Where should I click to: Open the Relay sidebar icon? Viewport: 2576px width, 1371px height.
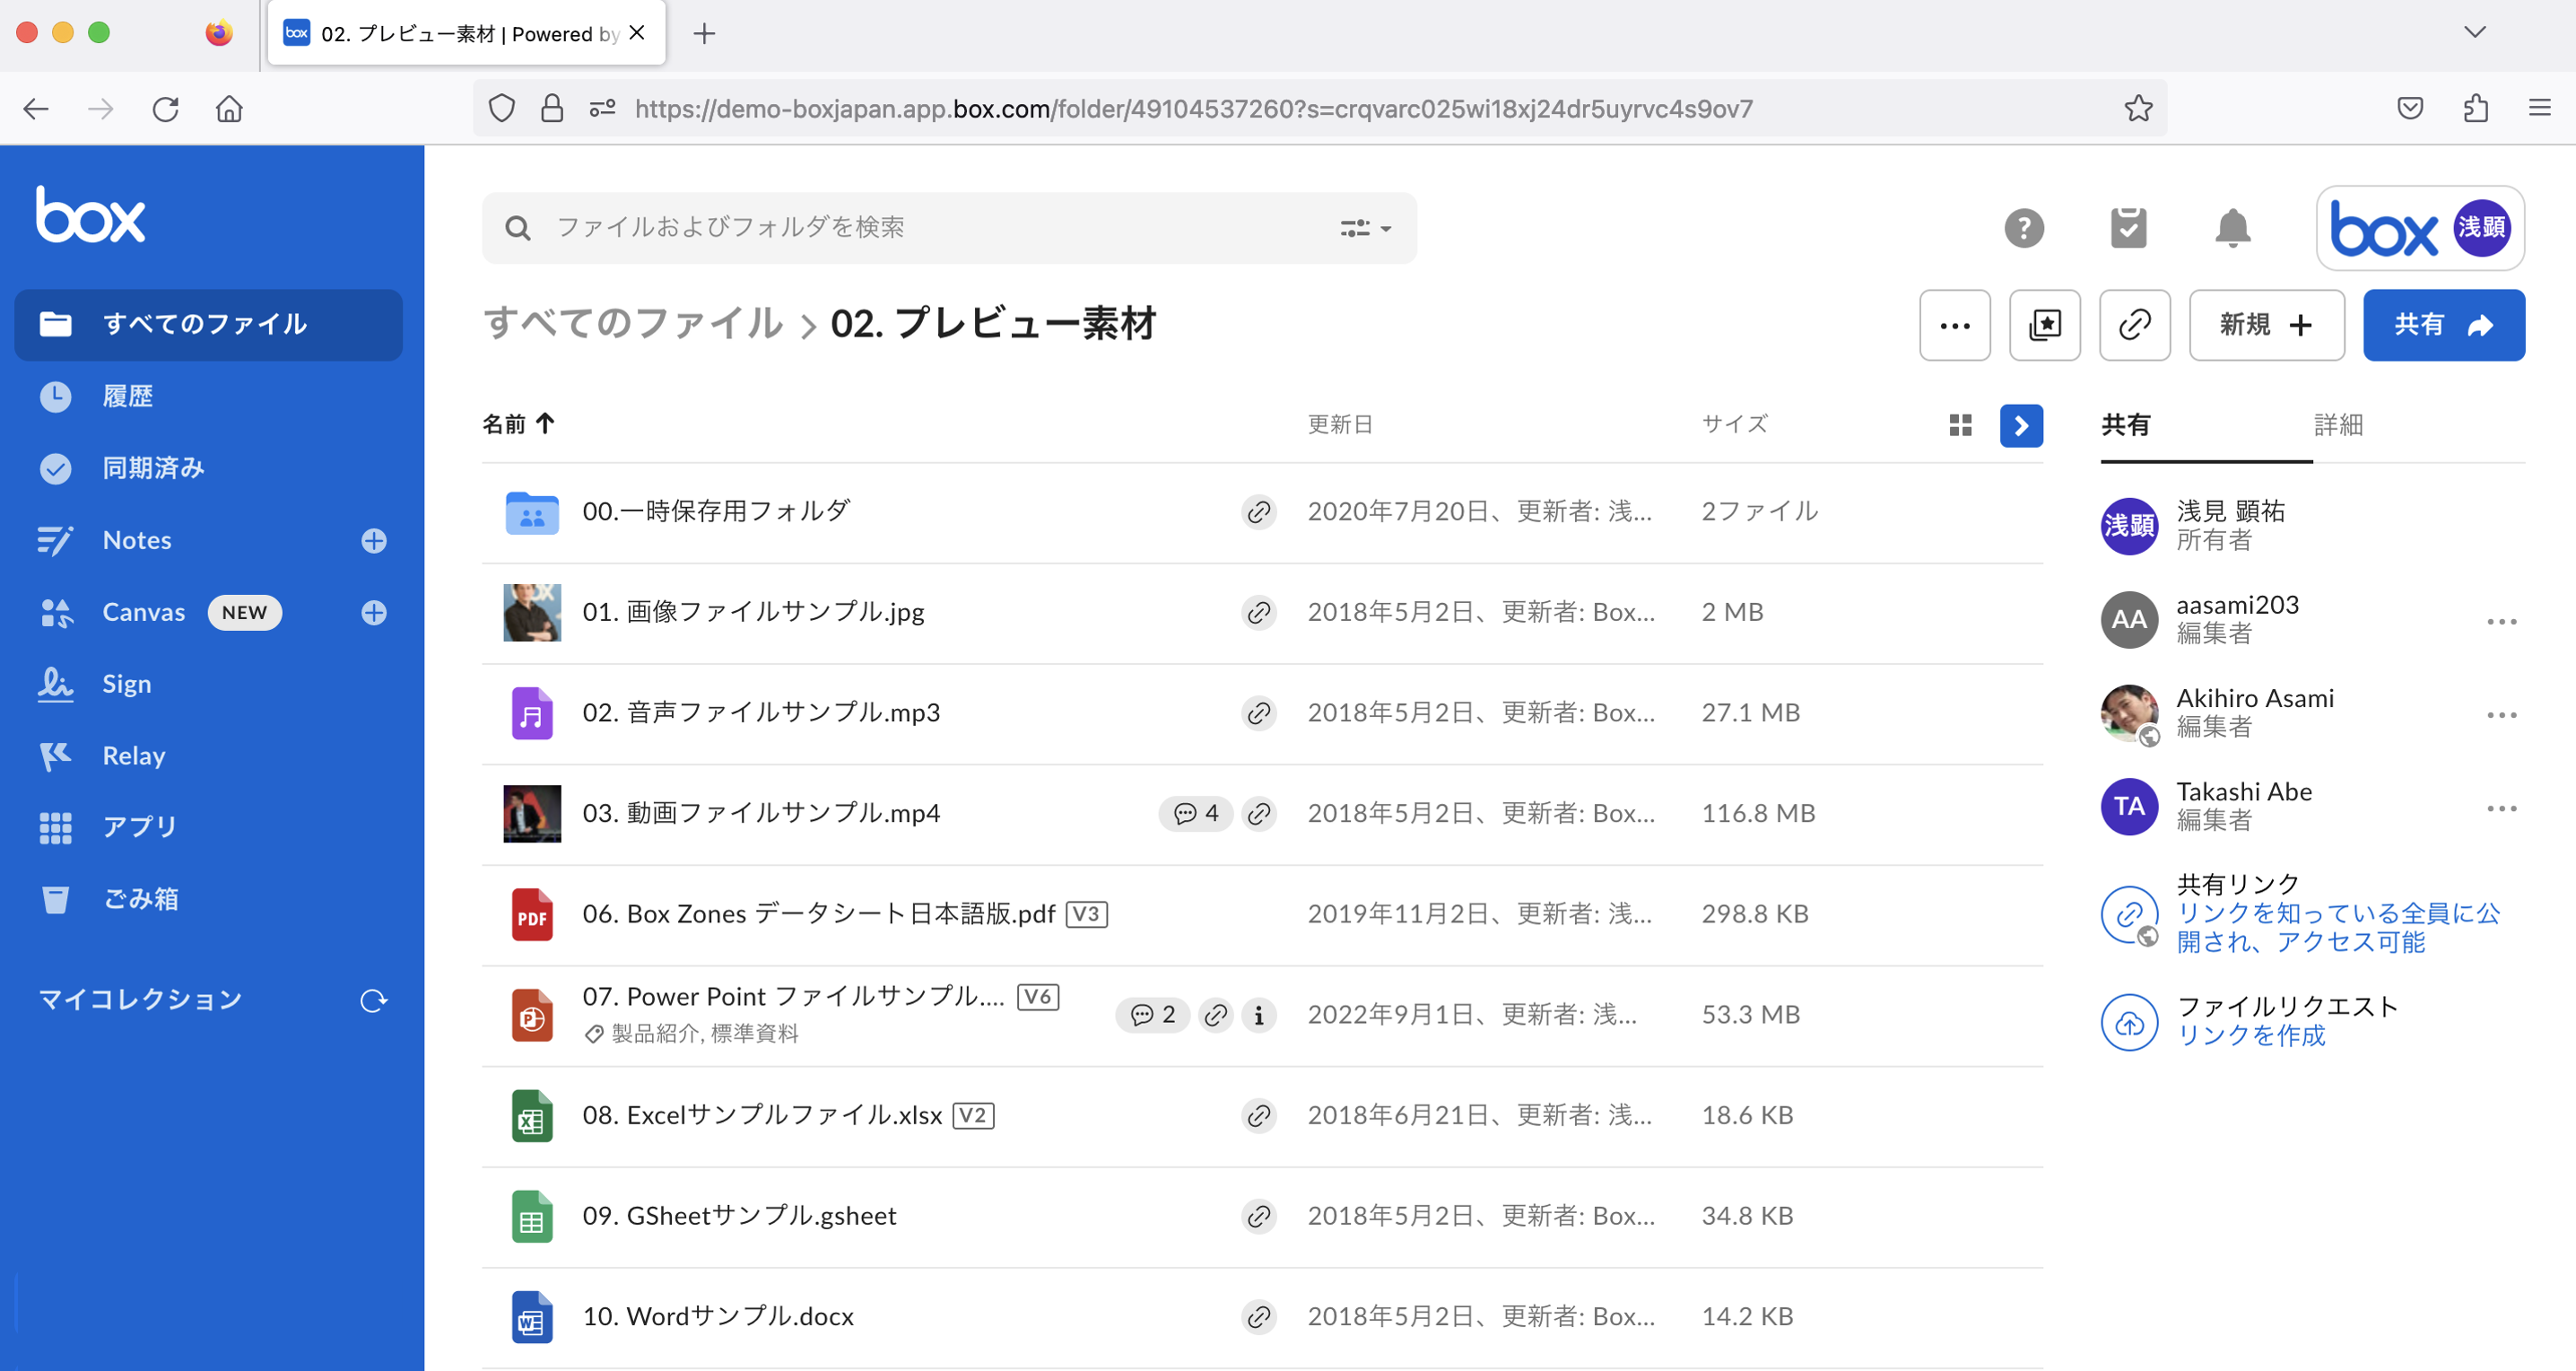tap(55, 756)
